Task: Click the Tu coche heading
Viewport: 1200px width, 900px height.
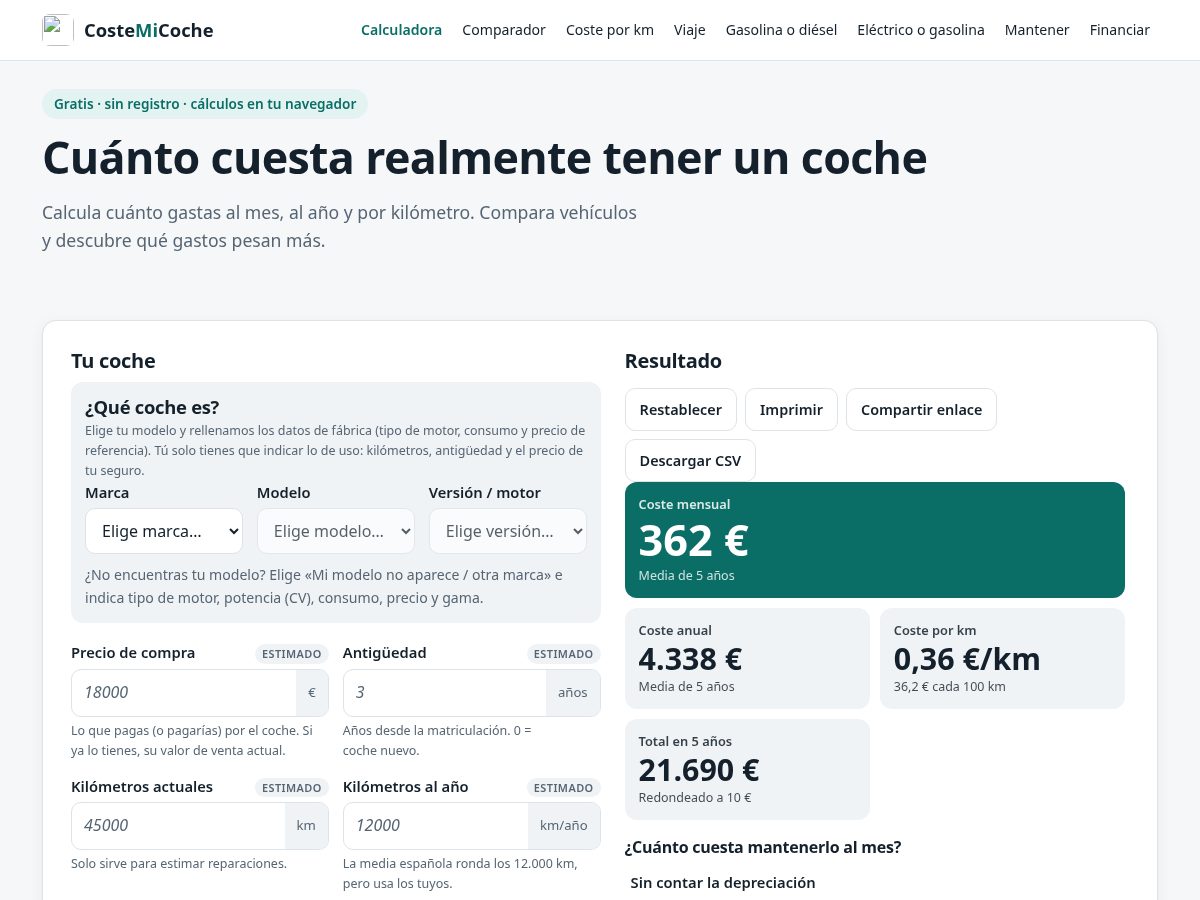Action: (113, 361)
